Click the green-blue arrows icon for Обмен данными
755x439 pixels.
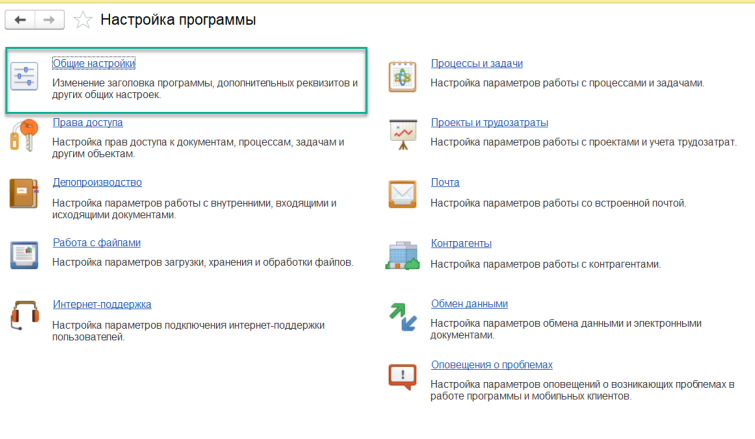(x=402, y=316)
